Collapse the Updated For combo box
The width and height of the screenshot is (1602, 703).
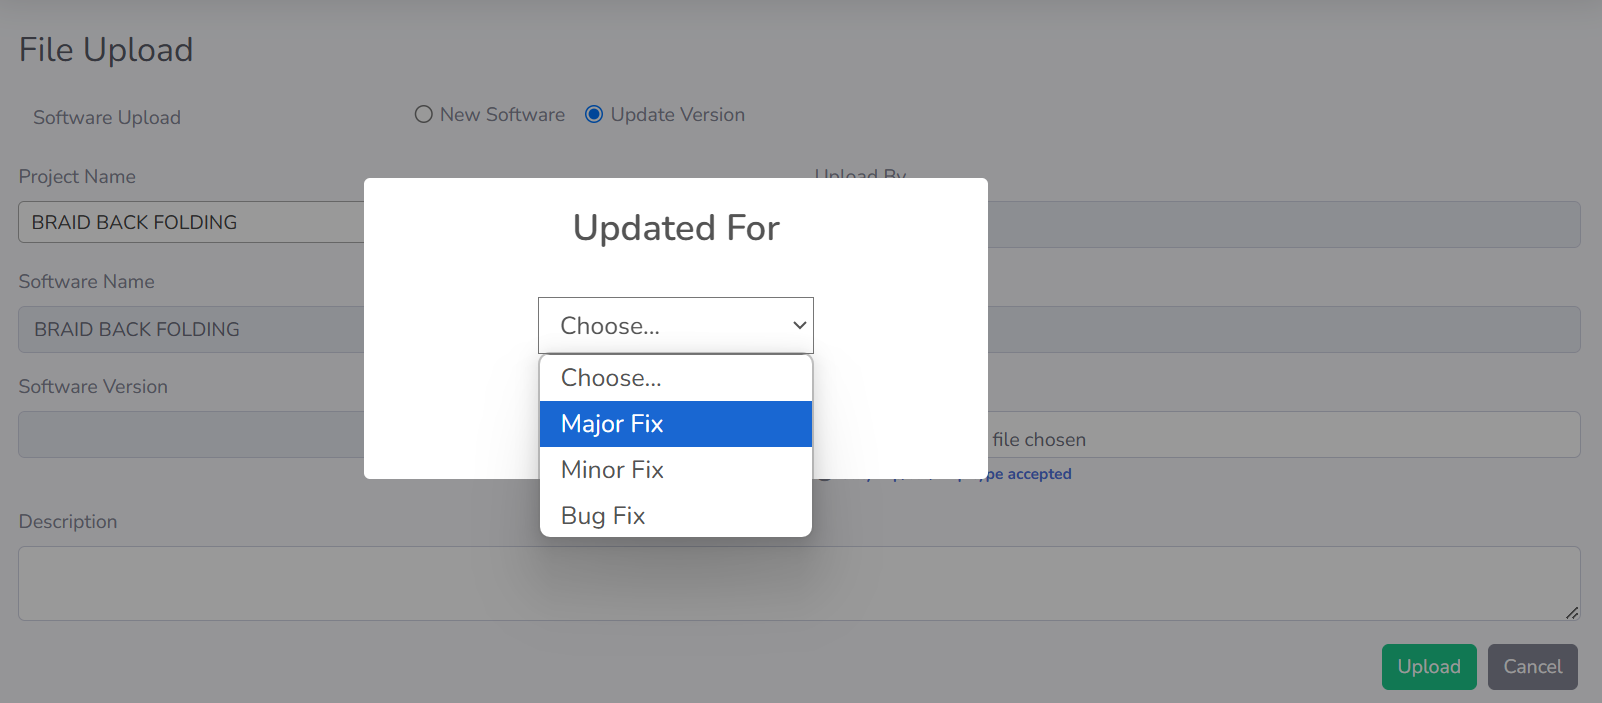click(676, 326)
